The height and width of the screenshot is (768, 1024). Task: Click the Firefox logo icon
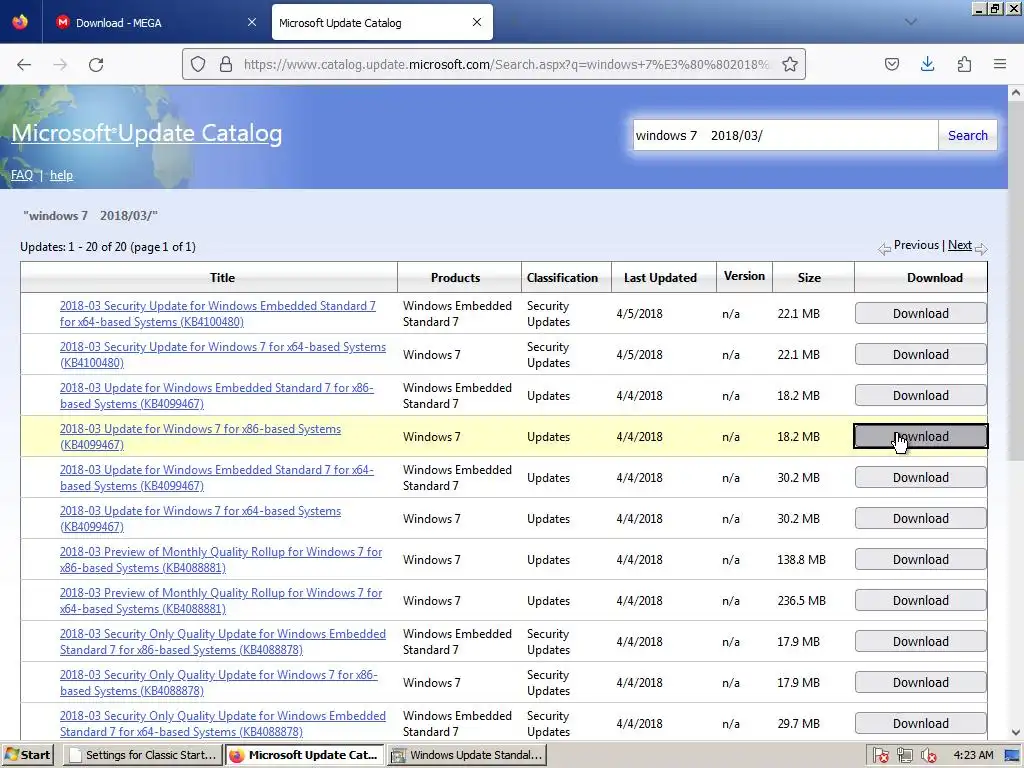pyautogui.click(x=20, y=22)
